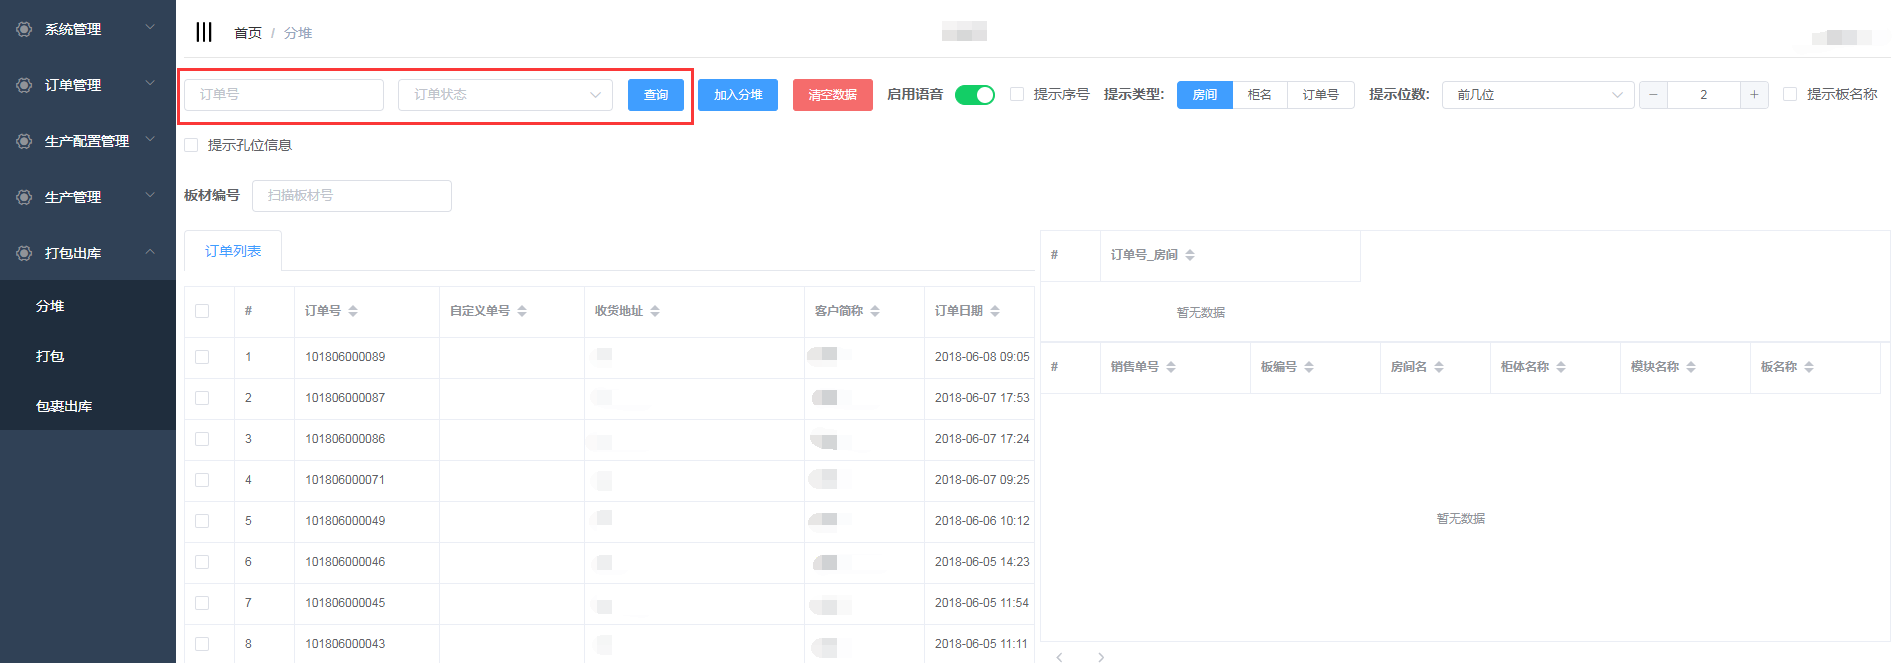Sort by 销售单号 column icon
1892x663 pixels.
[1170, 367]
